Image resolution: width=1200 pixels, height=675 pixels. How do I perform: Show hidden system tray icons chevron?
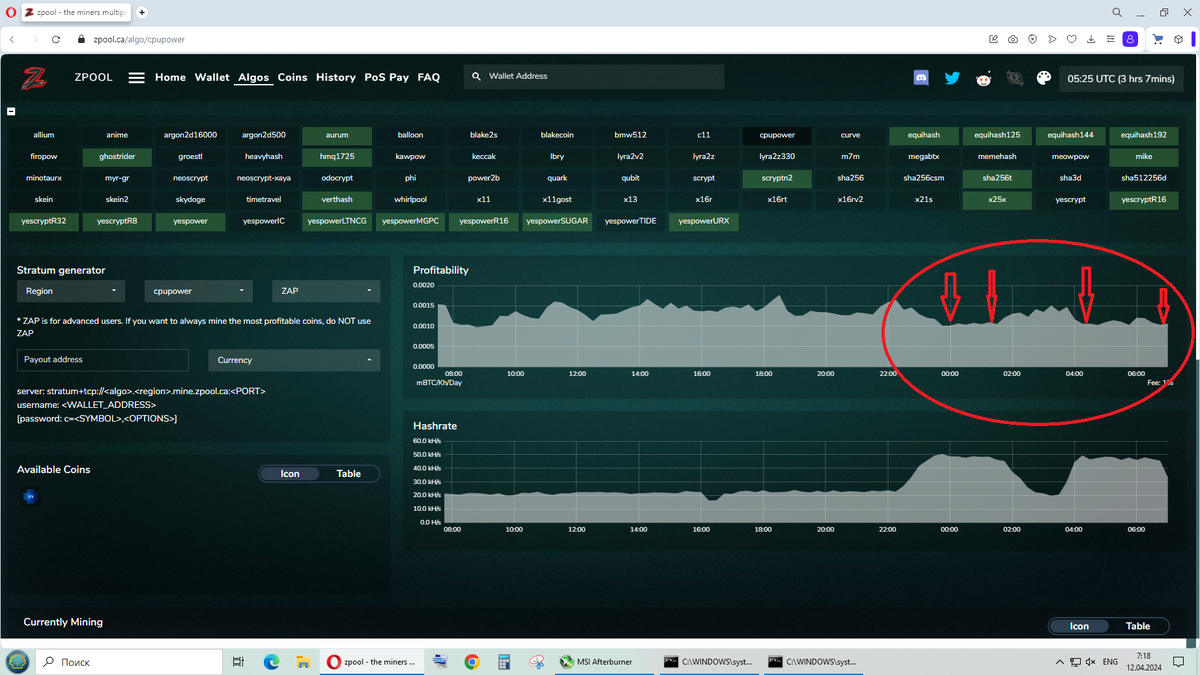pyautogui.click(x=1060, y=662)
